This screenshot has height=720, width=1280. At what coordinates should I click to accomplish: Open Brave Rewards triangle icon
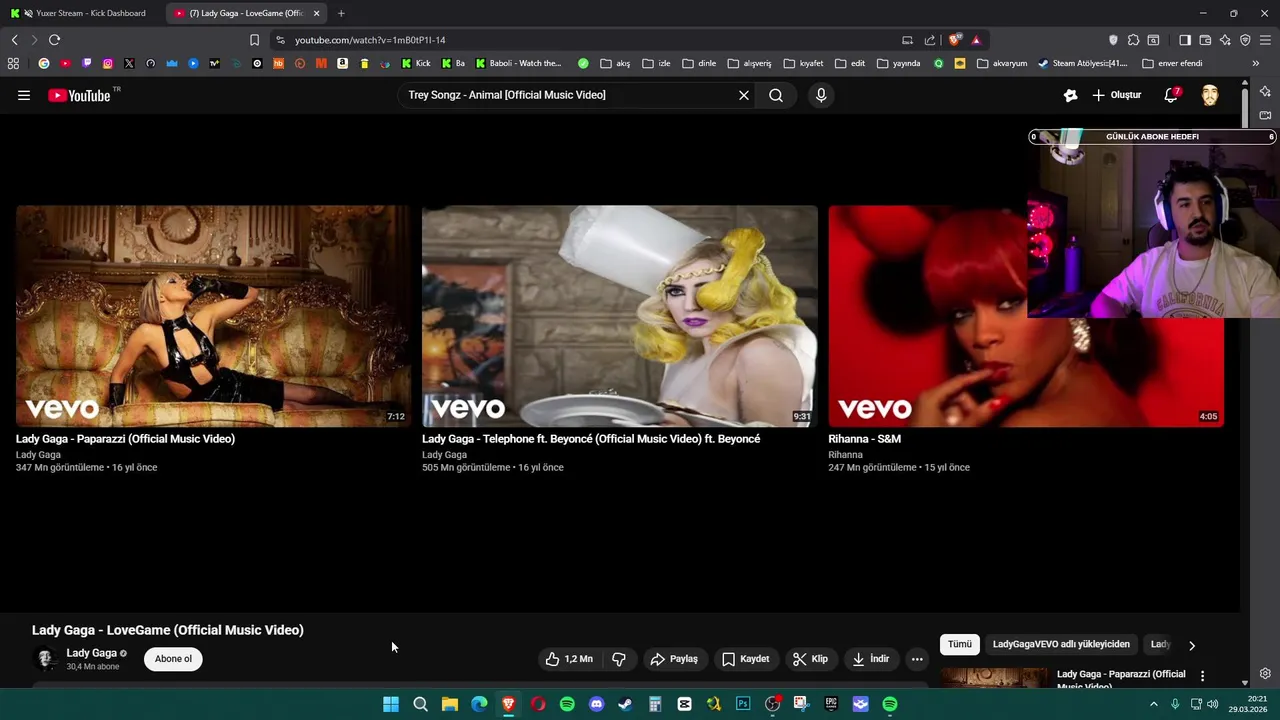[976, 40]
